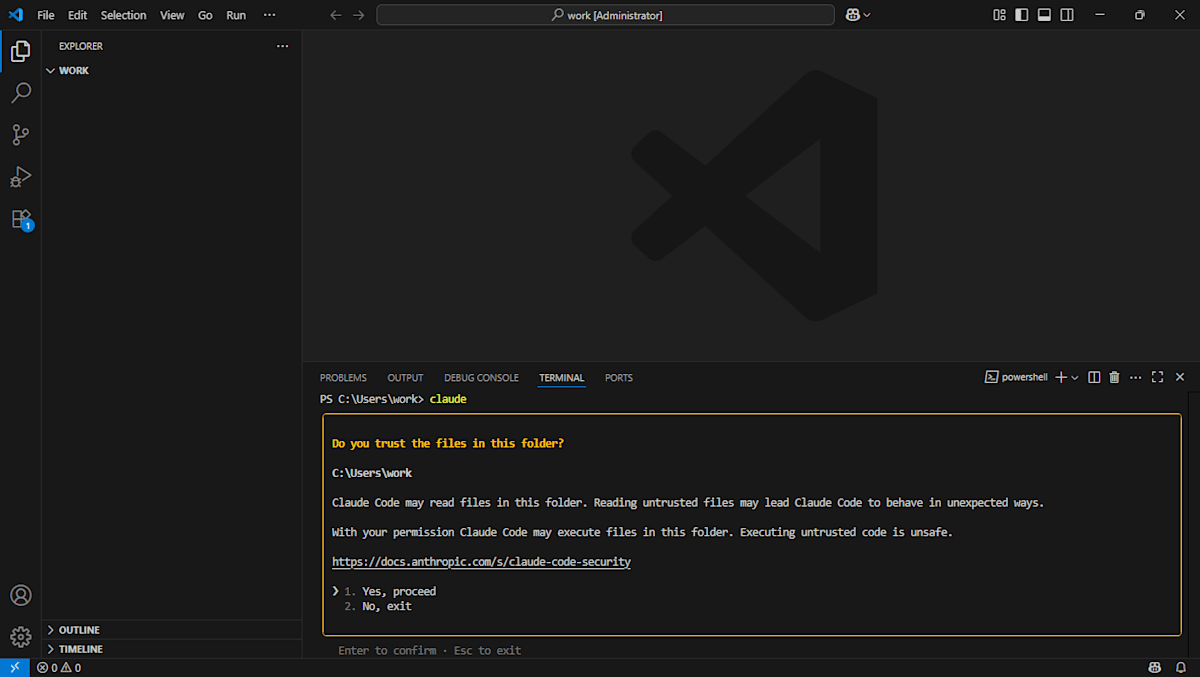
Task: Open the Copilot chat icon in title bar
Action: [x=853, y=15]
